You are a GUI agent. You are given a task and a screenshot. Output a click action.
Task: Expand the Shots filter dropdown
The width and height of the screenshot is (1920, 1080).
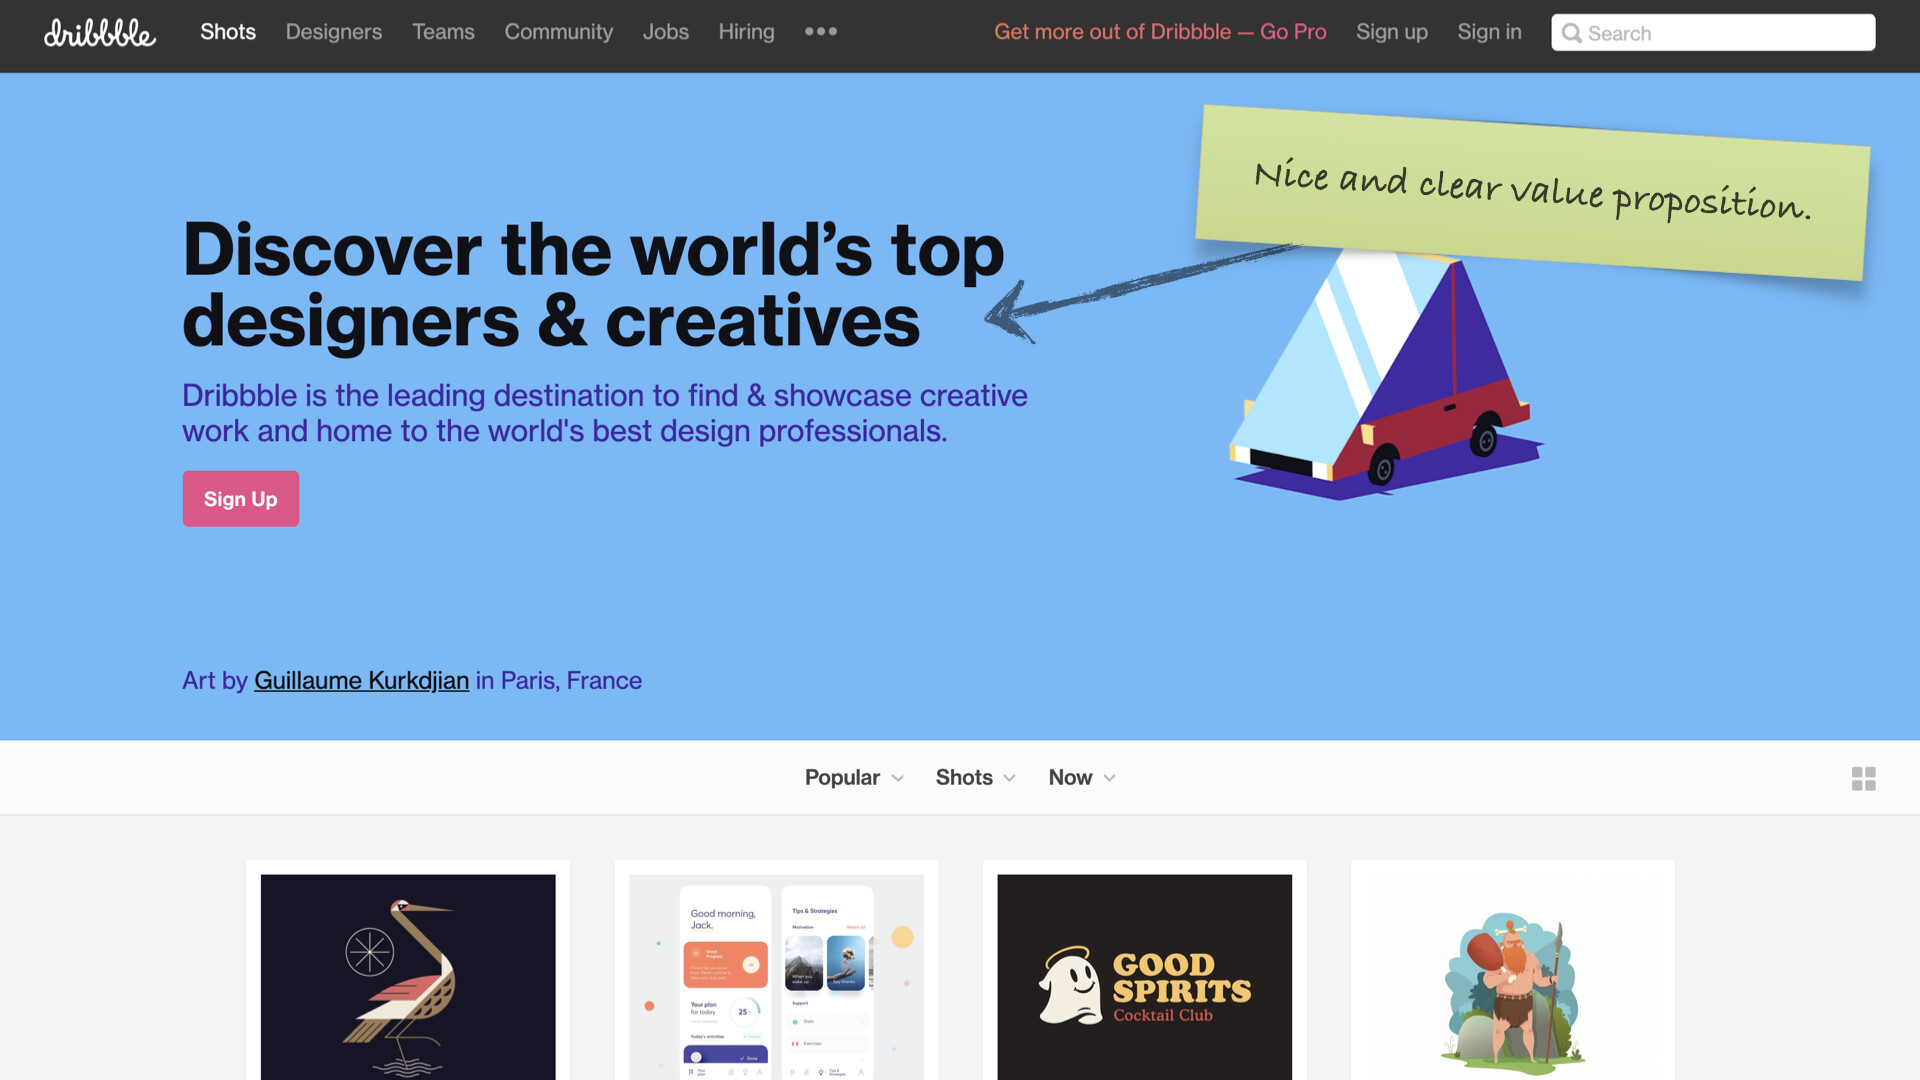pos(975,777)
